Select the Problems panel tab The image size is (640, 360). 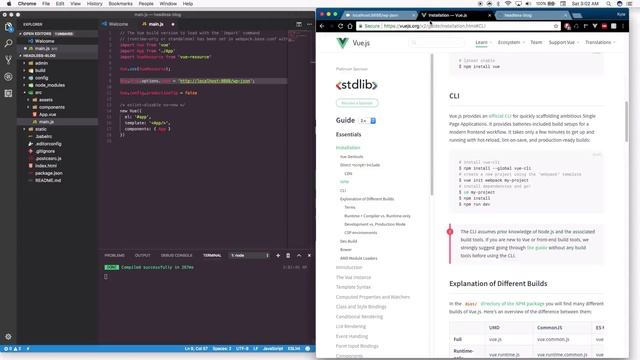pos(114,256)
